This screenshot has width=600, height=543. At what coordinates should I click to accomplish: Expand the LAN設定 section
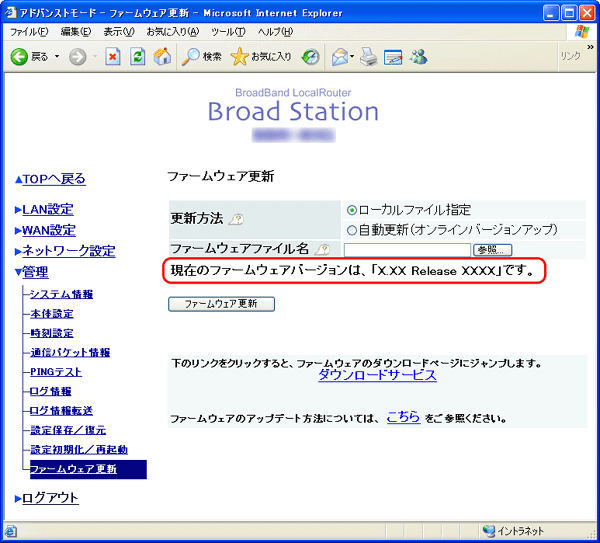(47, 209)
